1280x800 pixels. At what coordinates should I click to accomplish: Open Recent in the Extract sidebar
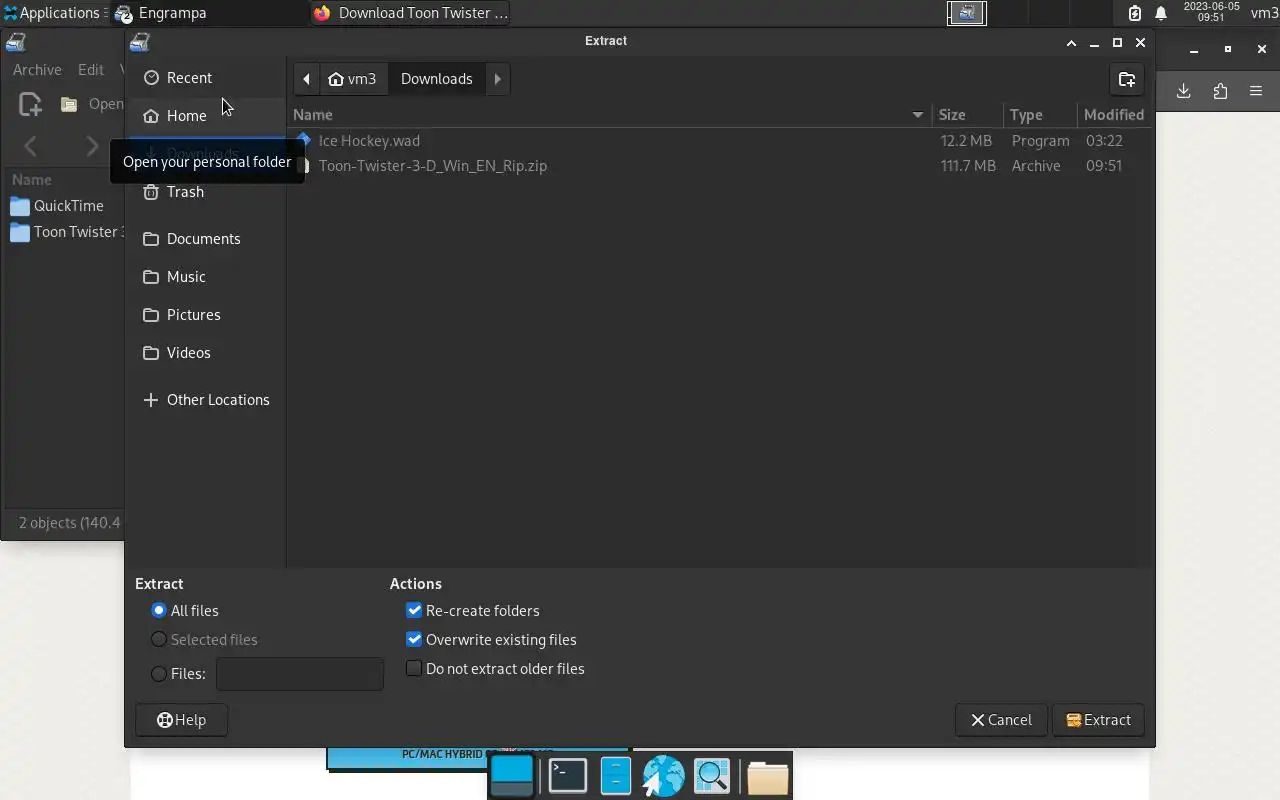[205, 78]
